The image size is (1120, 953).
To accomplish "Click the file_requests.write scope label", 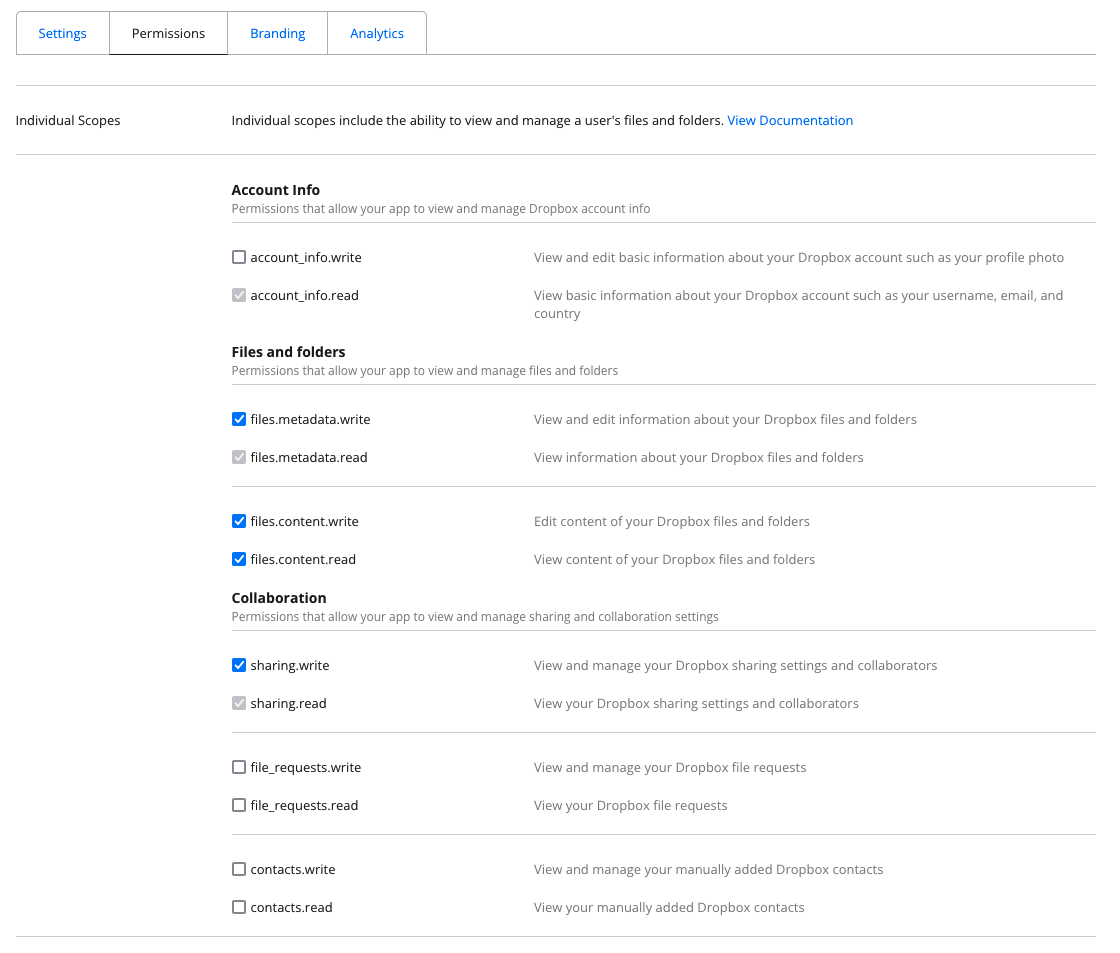I will pyautogui.click(x=306, y=768).
